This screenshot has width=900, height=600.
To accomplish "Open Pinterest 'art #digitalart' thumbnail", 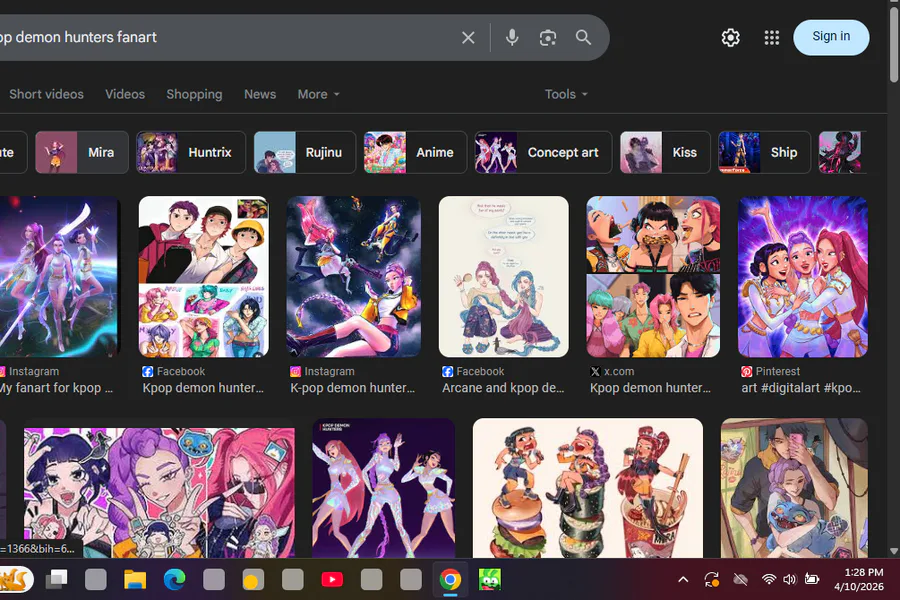I will 802,277.
